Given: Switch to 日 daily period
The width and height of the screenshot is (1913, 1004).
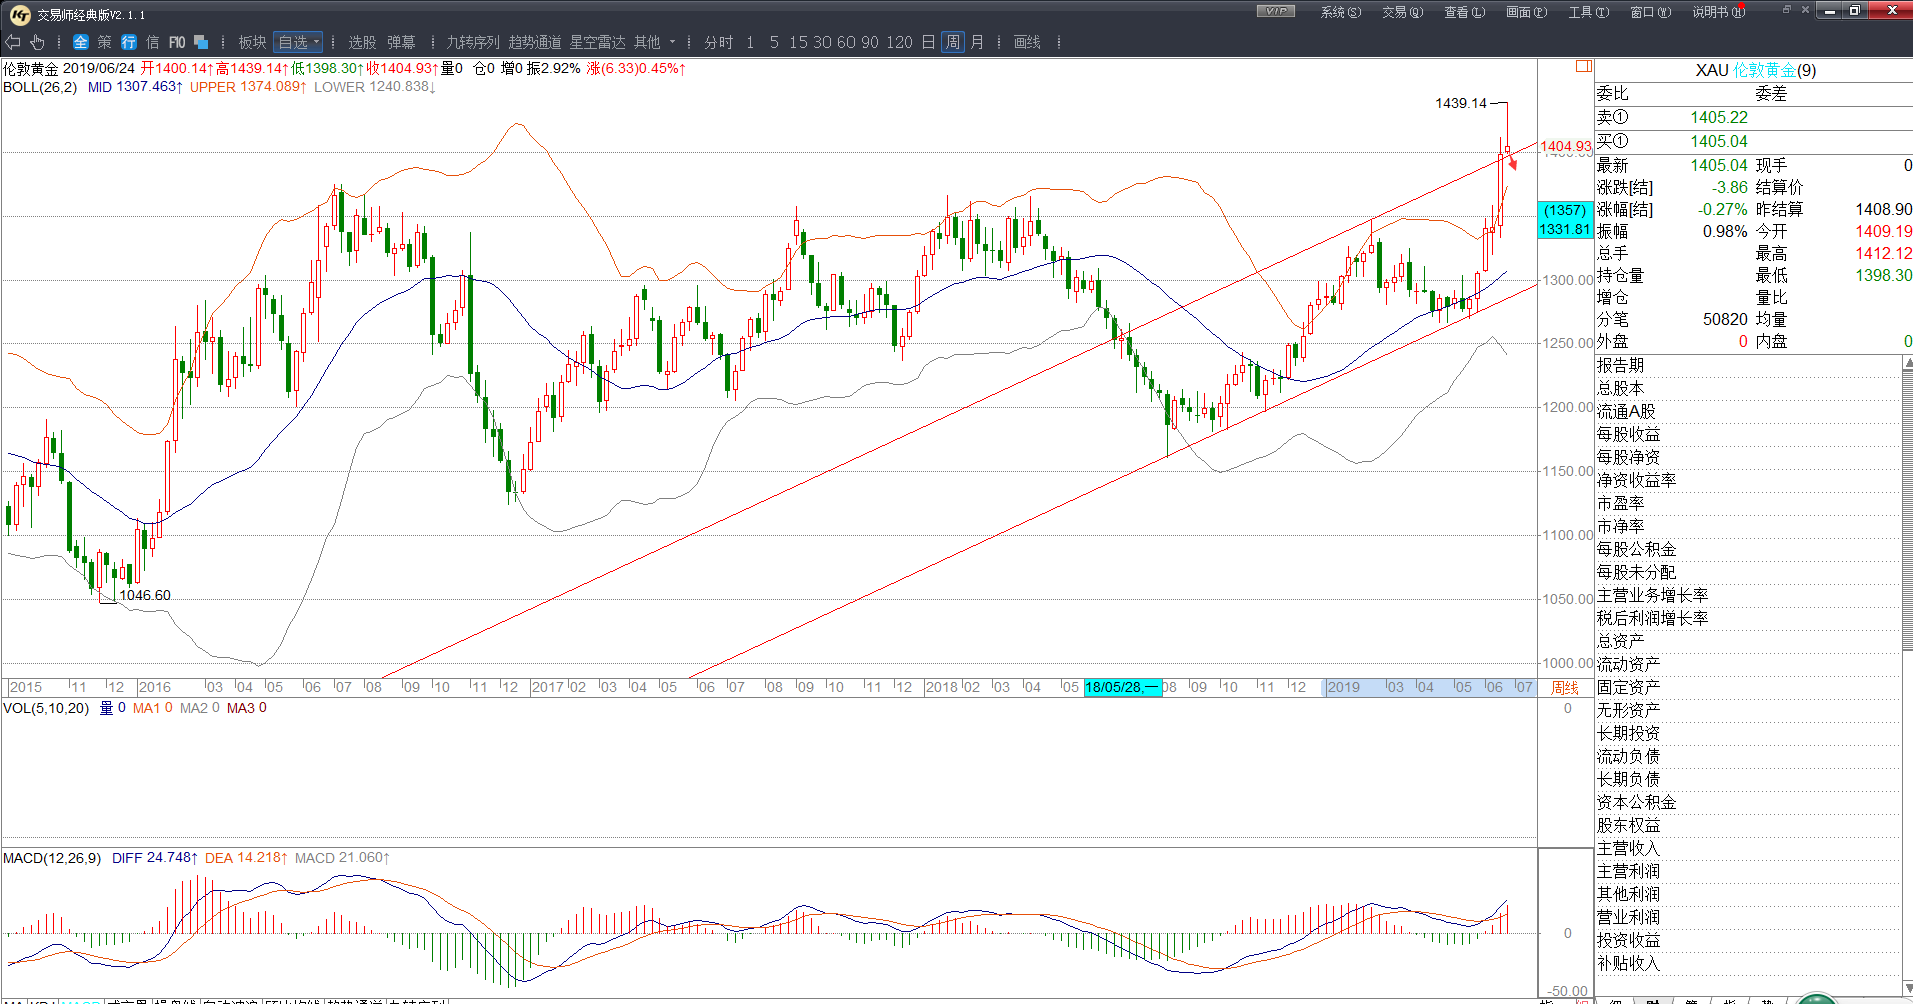Looking at the screenshot, I should click(929, 42).
